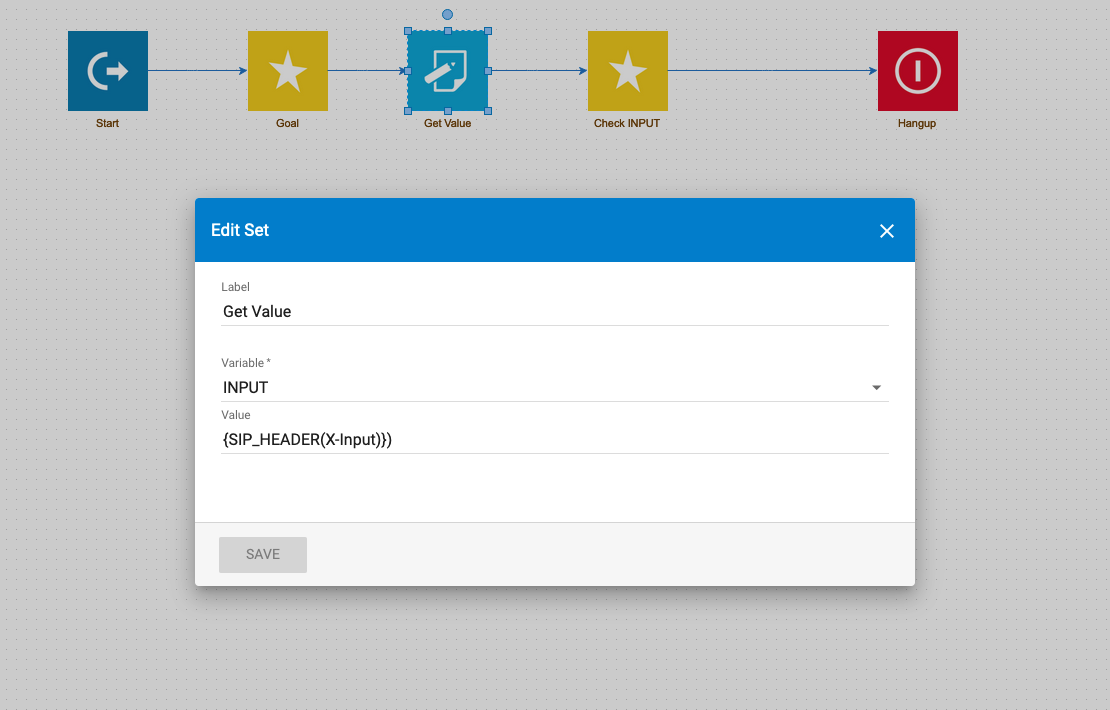Open the Variable dropdown showing INPUT
1110x710 pixels.
[554, 387]
